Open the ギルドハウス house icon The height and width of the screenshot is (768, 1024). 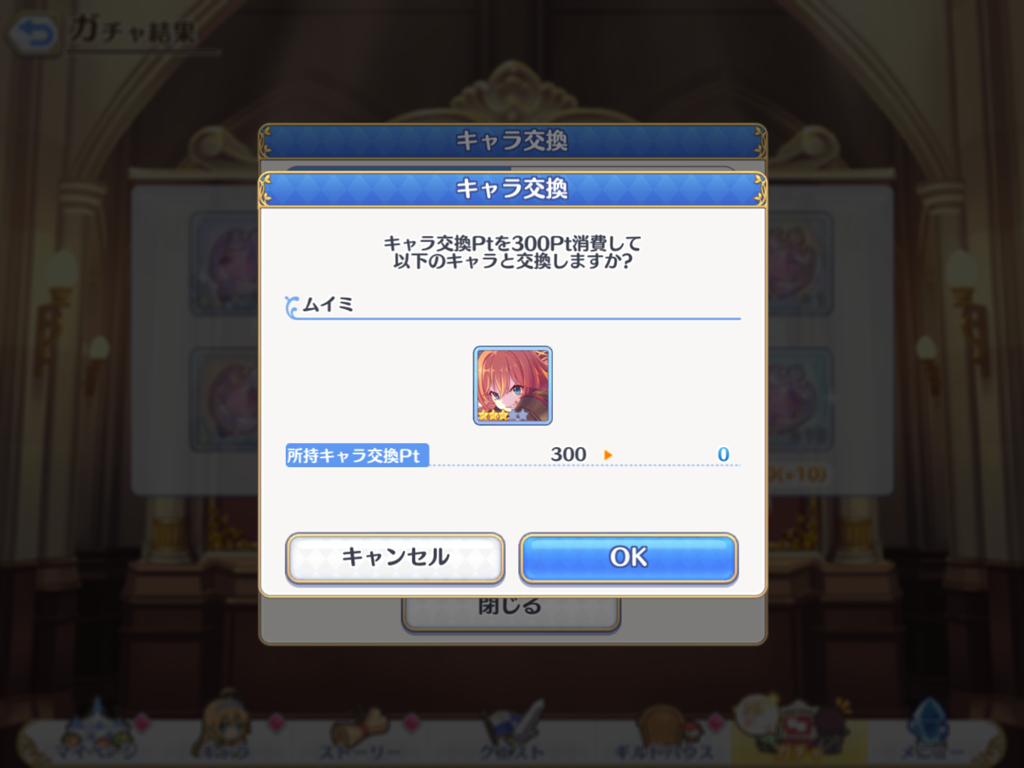663,733
